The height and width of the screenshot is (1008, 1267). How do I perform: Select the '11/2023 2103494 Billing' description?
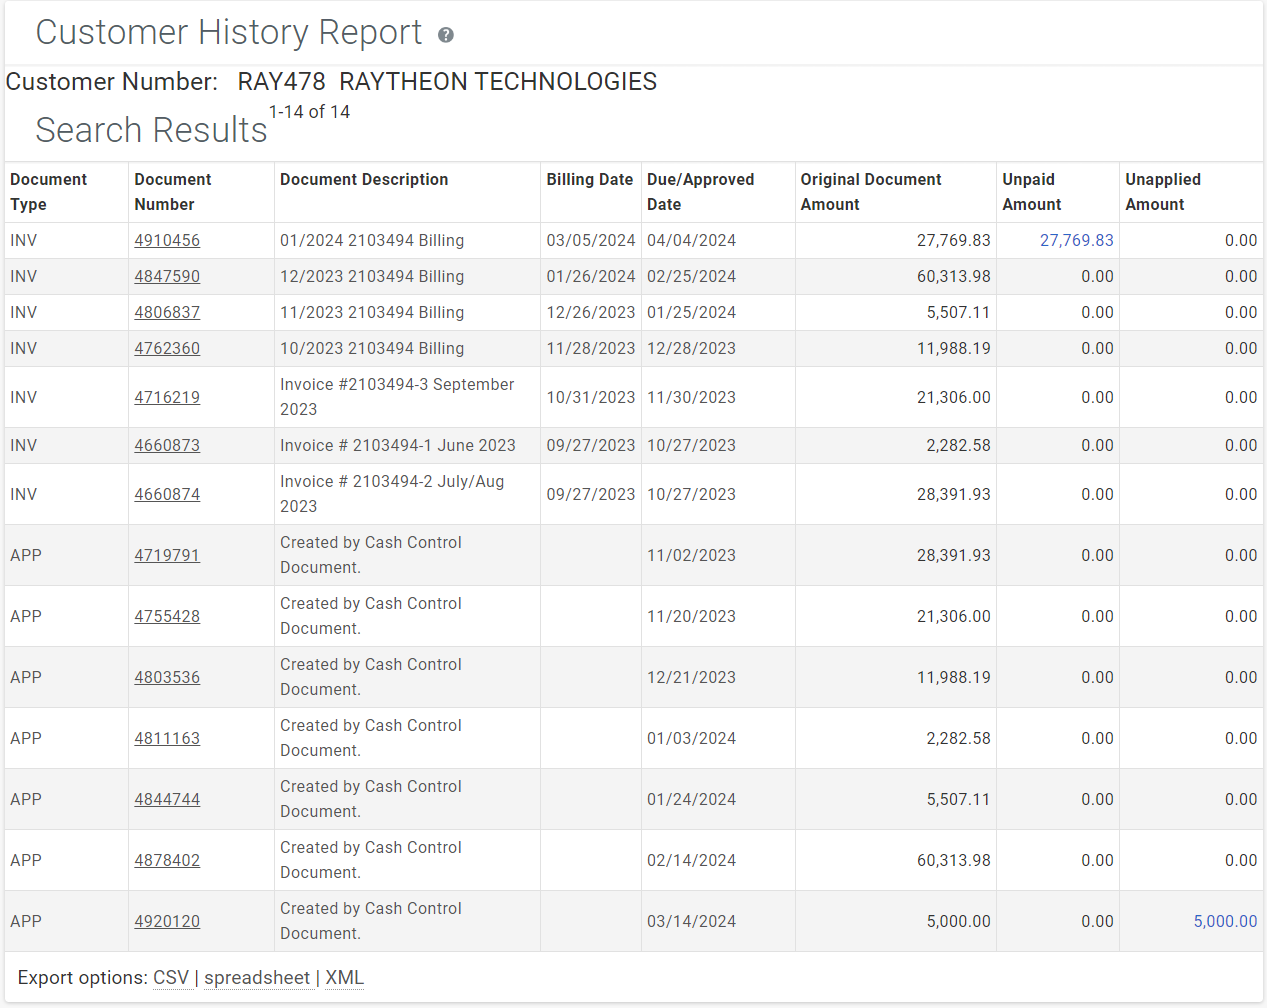coord(372,312)
